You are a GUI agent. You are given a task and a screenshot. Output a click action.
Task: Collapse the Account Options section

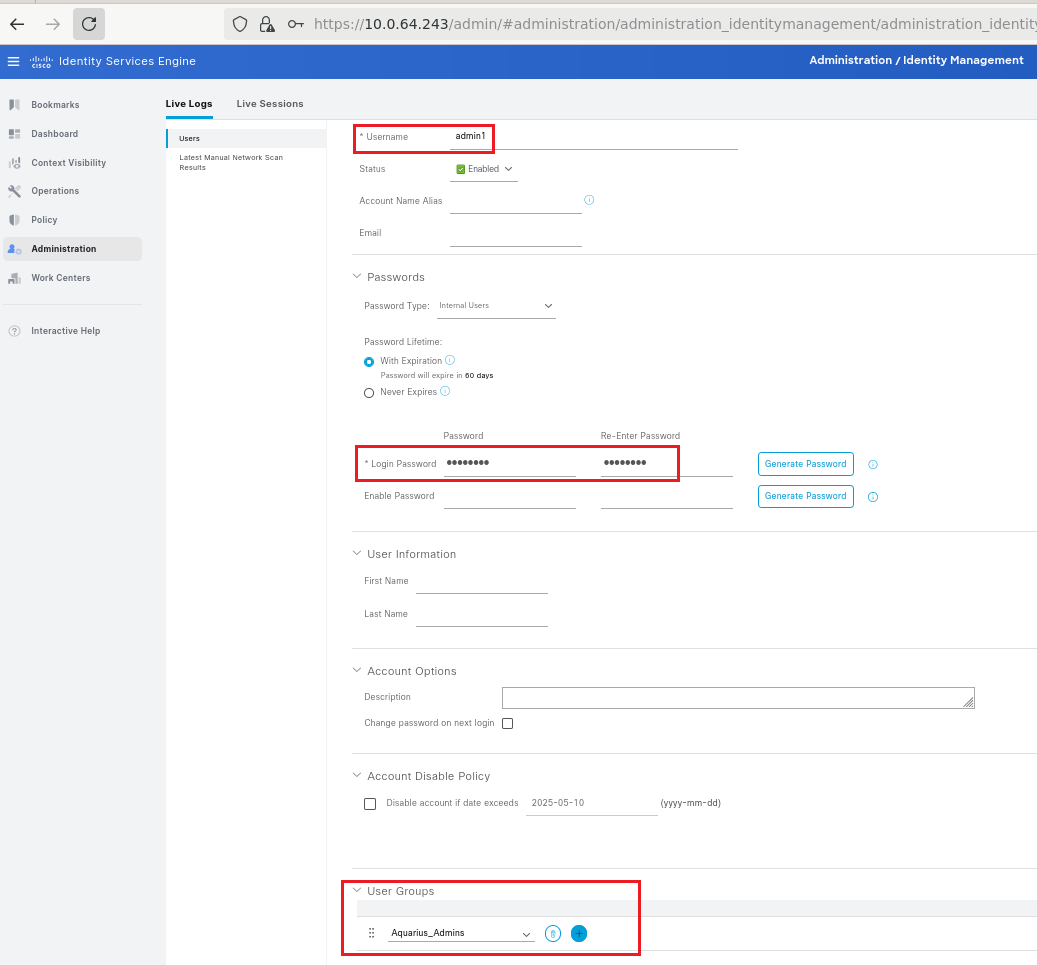pos(357,670)
